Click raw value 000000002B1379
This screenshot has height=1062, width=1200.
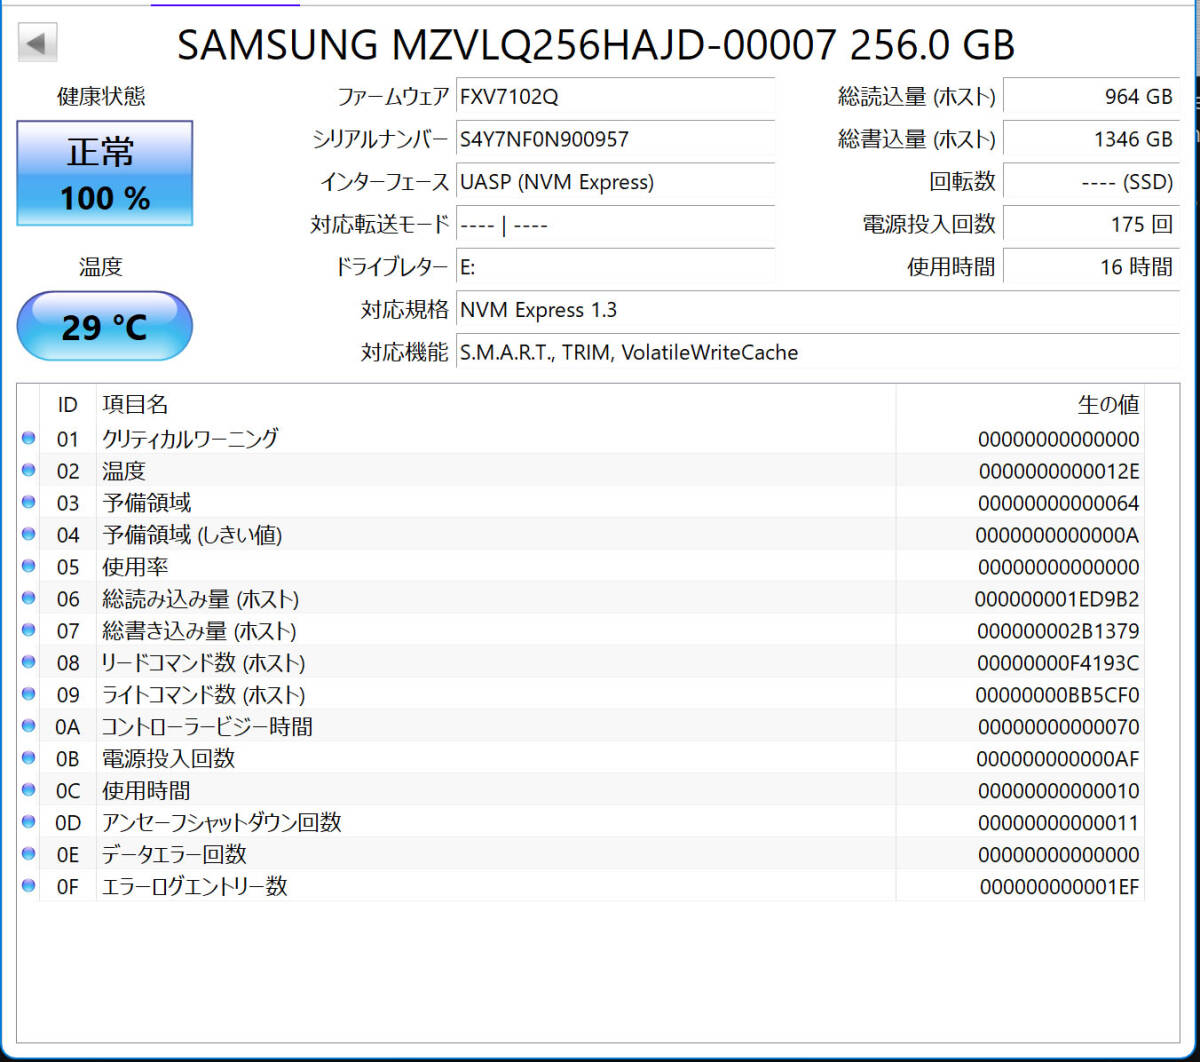(x=1058, y=631)
